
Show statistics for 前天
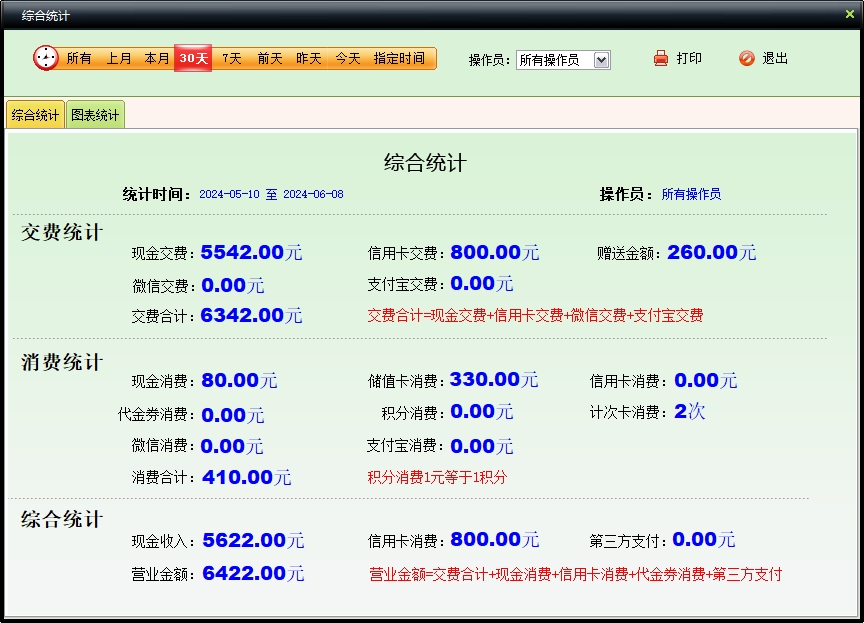coord(270,59)
